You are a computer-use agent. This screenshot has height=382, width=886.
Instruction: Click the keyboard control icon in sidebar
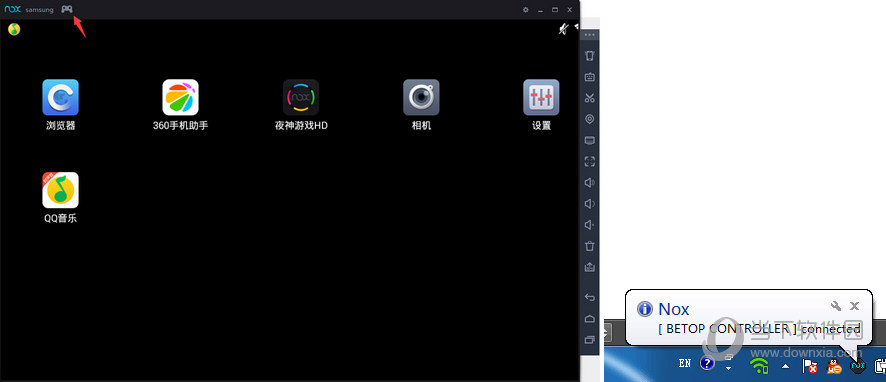[x=589, y=77]
